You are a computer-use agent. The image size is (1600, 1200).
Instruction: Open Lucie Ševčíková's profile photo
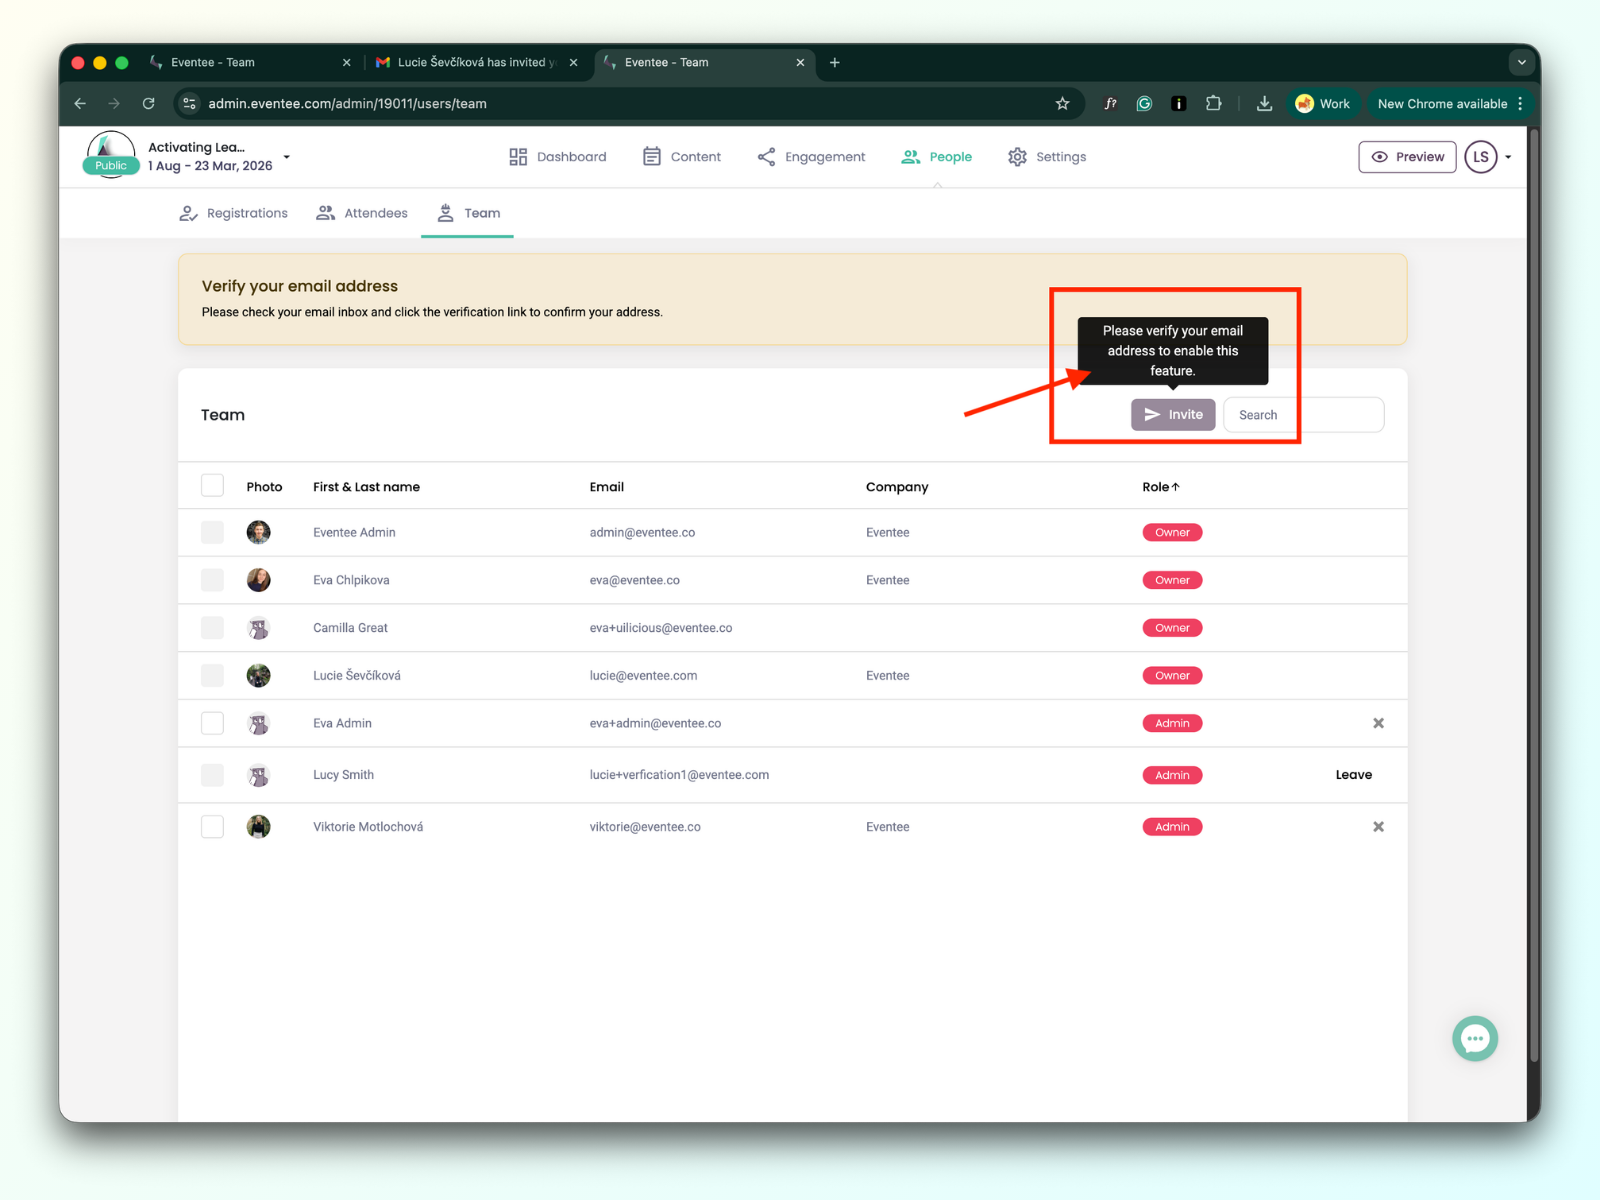[x=258, y=676]
